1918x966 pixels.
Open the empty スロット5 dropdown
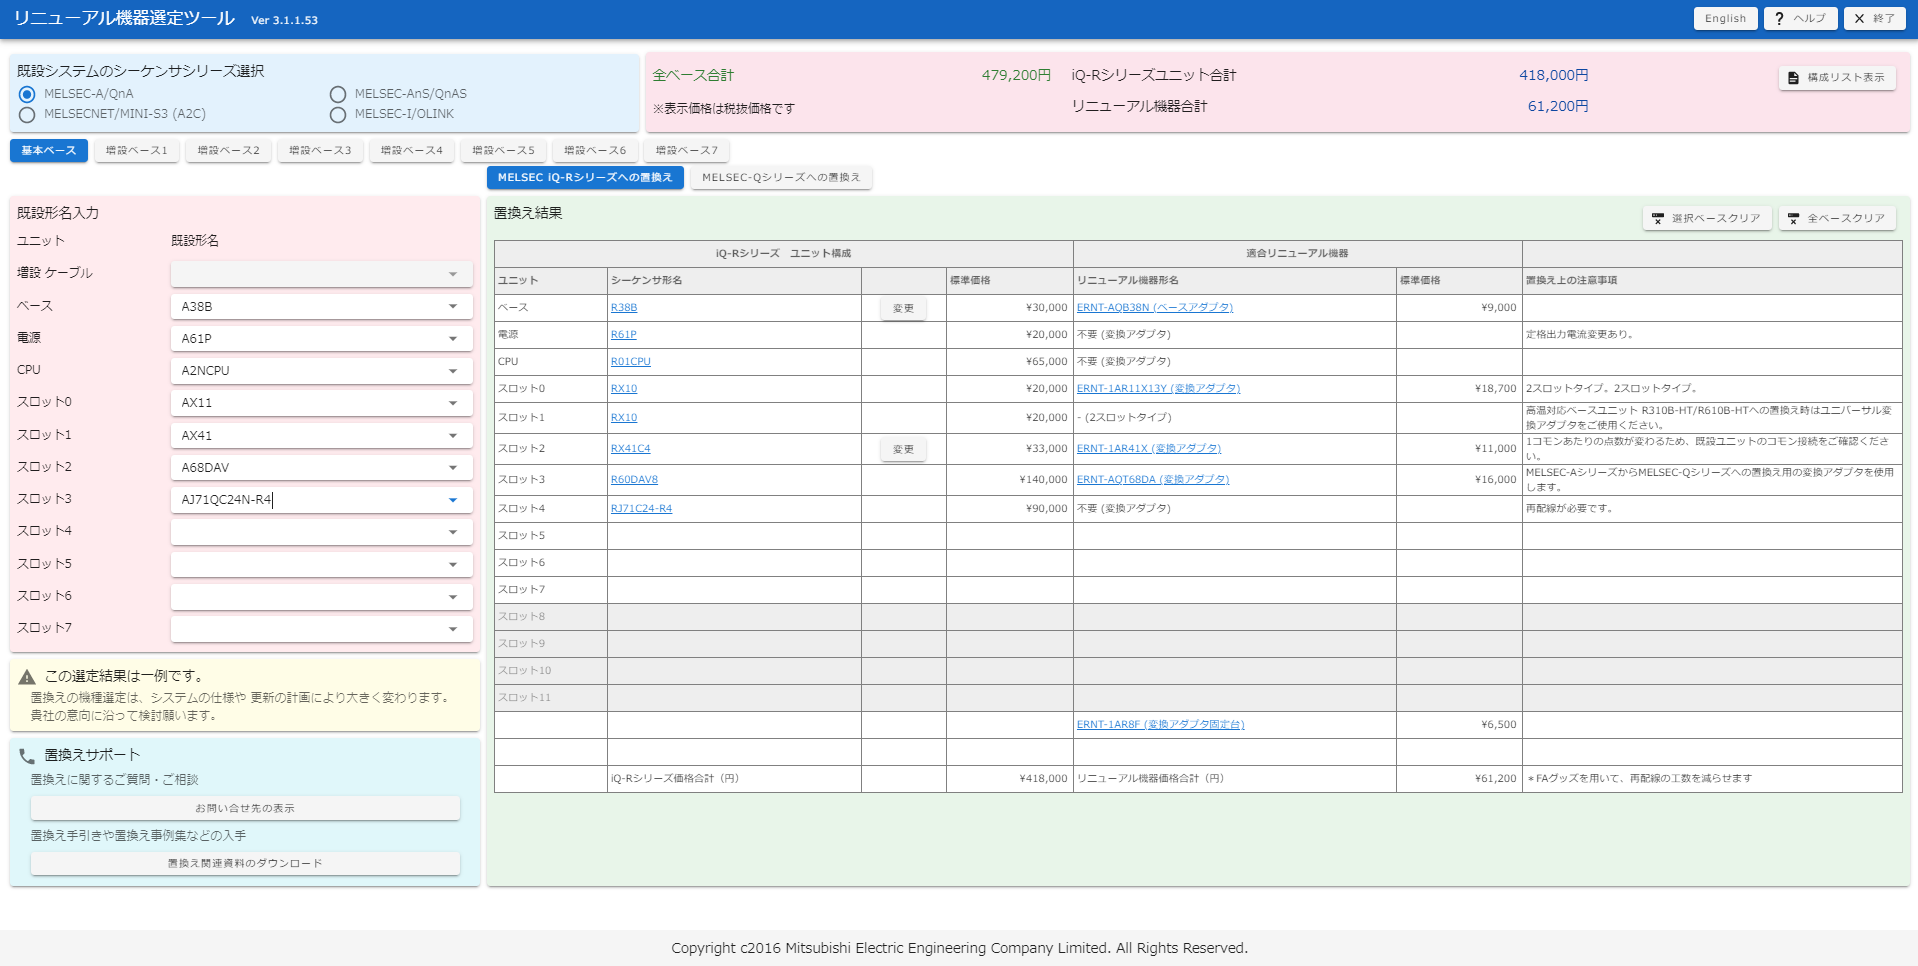tap(321, 564)
